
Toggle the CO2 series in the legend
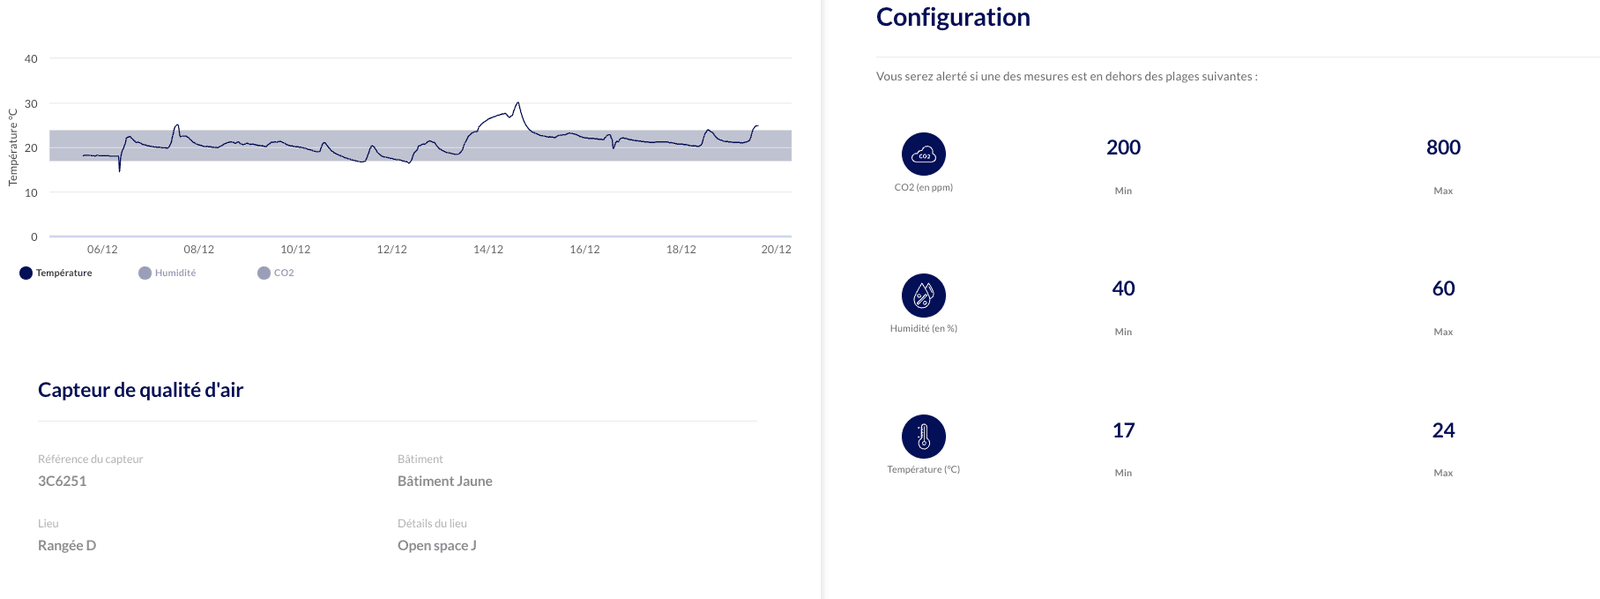(x=276, y=273)
